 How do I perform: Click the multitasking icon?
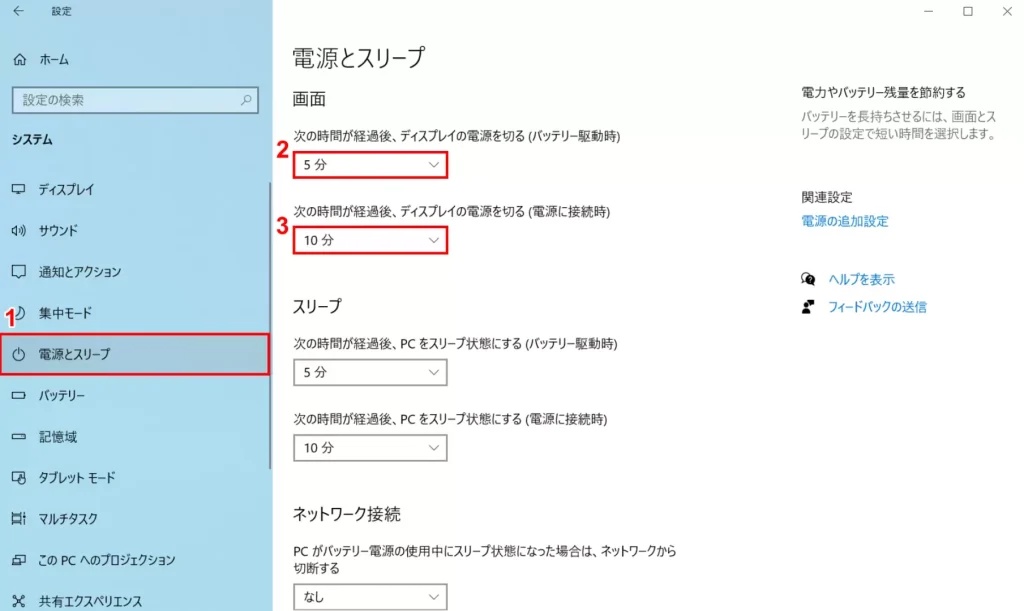(18, 518)
